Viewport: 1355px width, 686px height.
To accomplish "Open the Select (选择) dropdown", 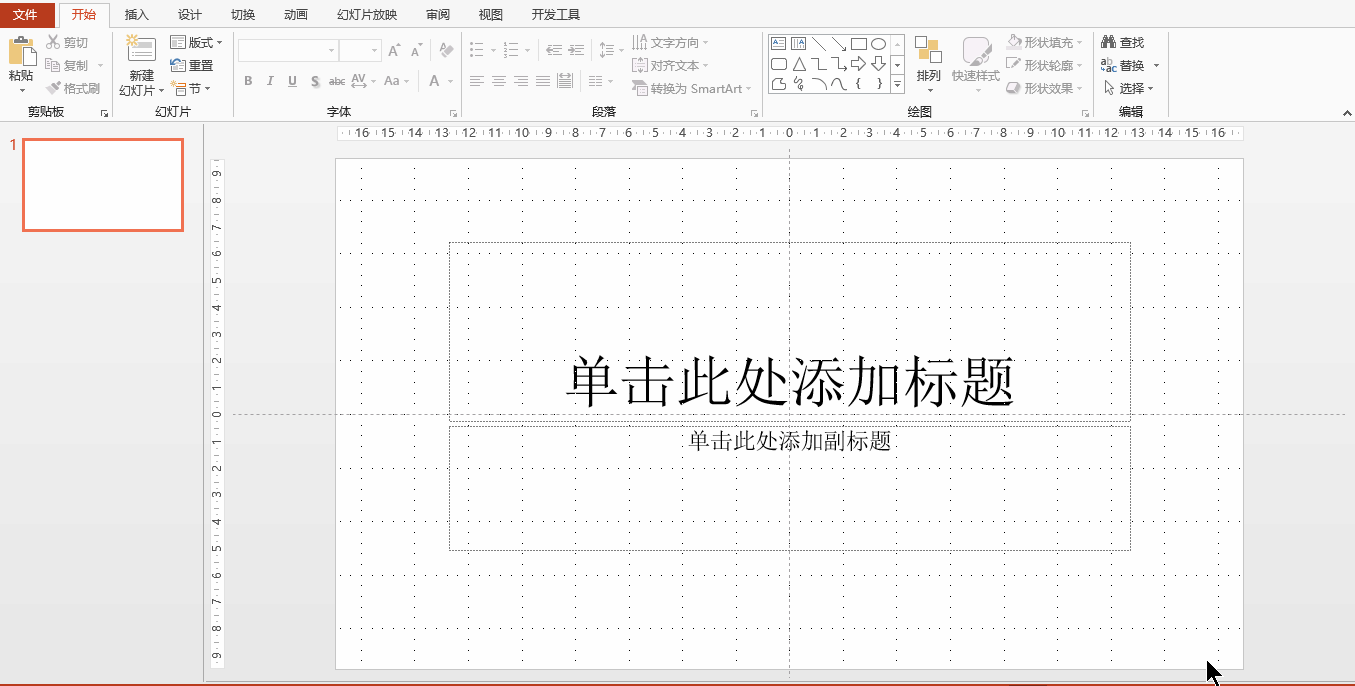I will pos(1127,88).
